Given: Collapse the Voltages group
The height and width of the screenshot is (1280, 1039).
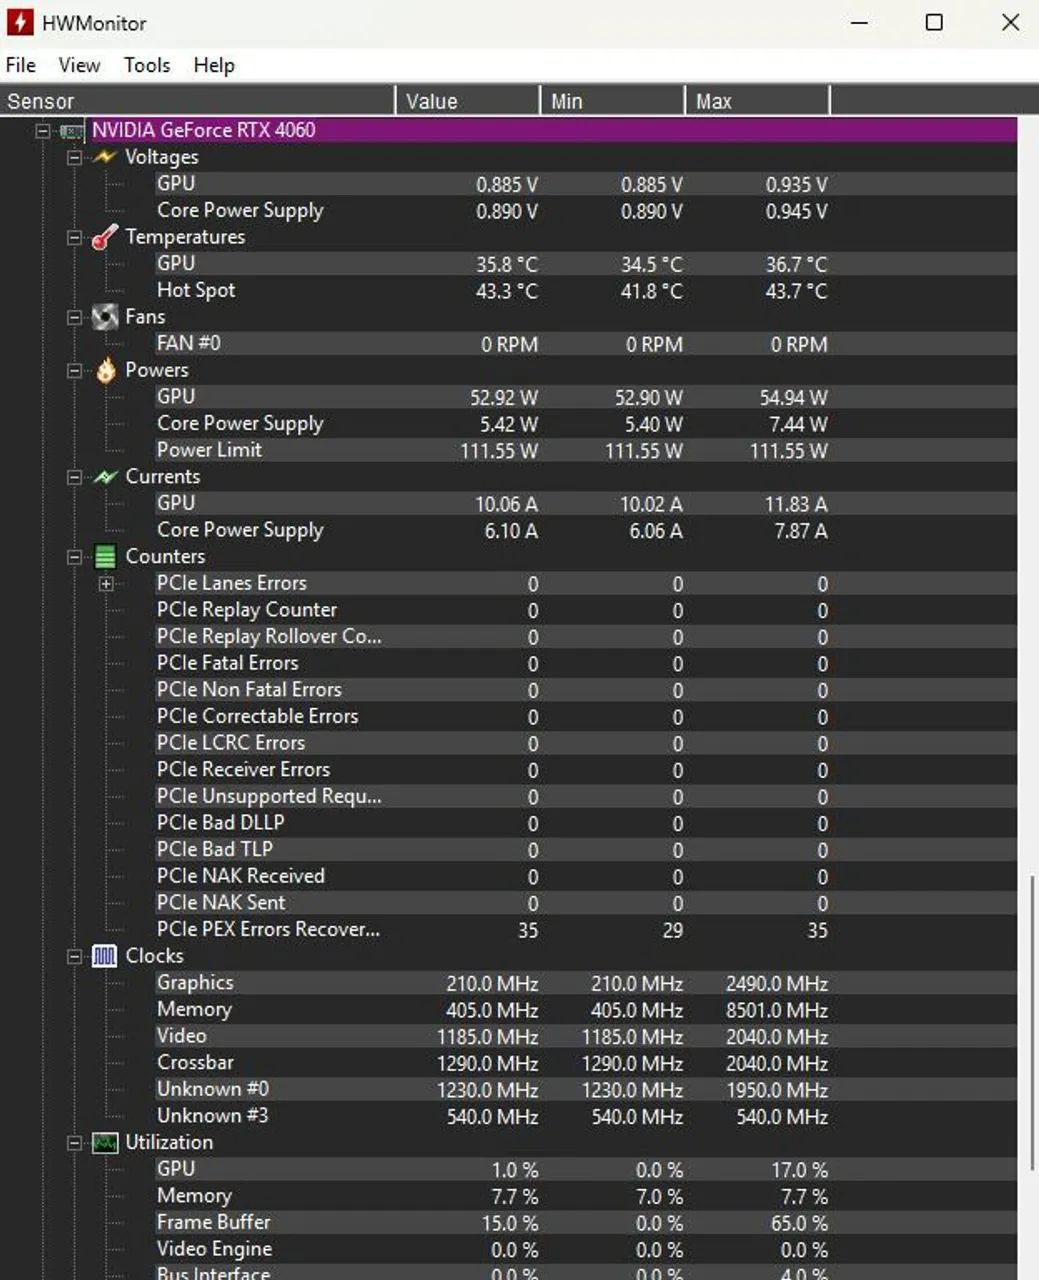Looking at the screenshot, I should (74, 157).
